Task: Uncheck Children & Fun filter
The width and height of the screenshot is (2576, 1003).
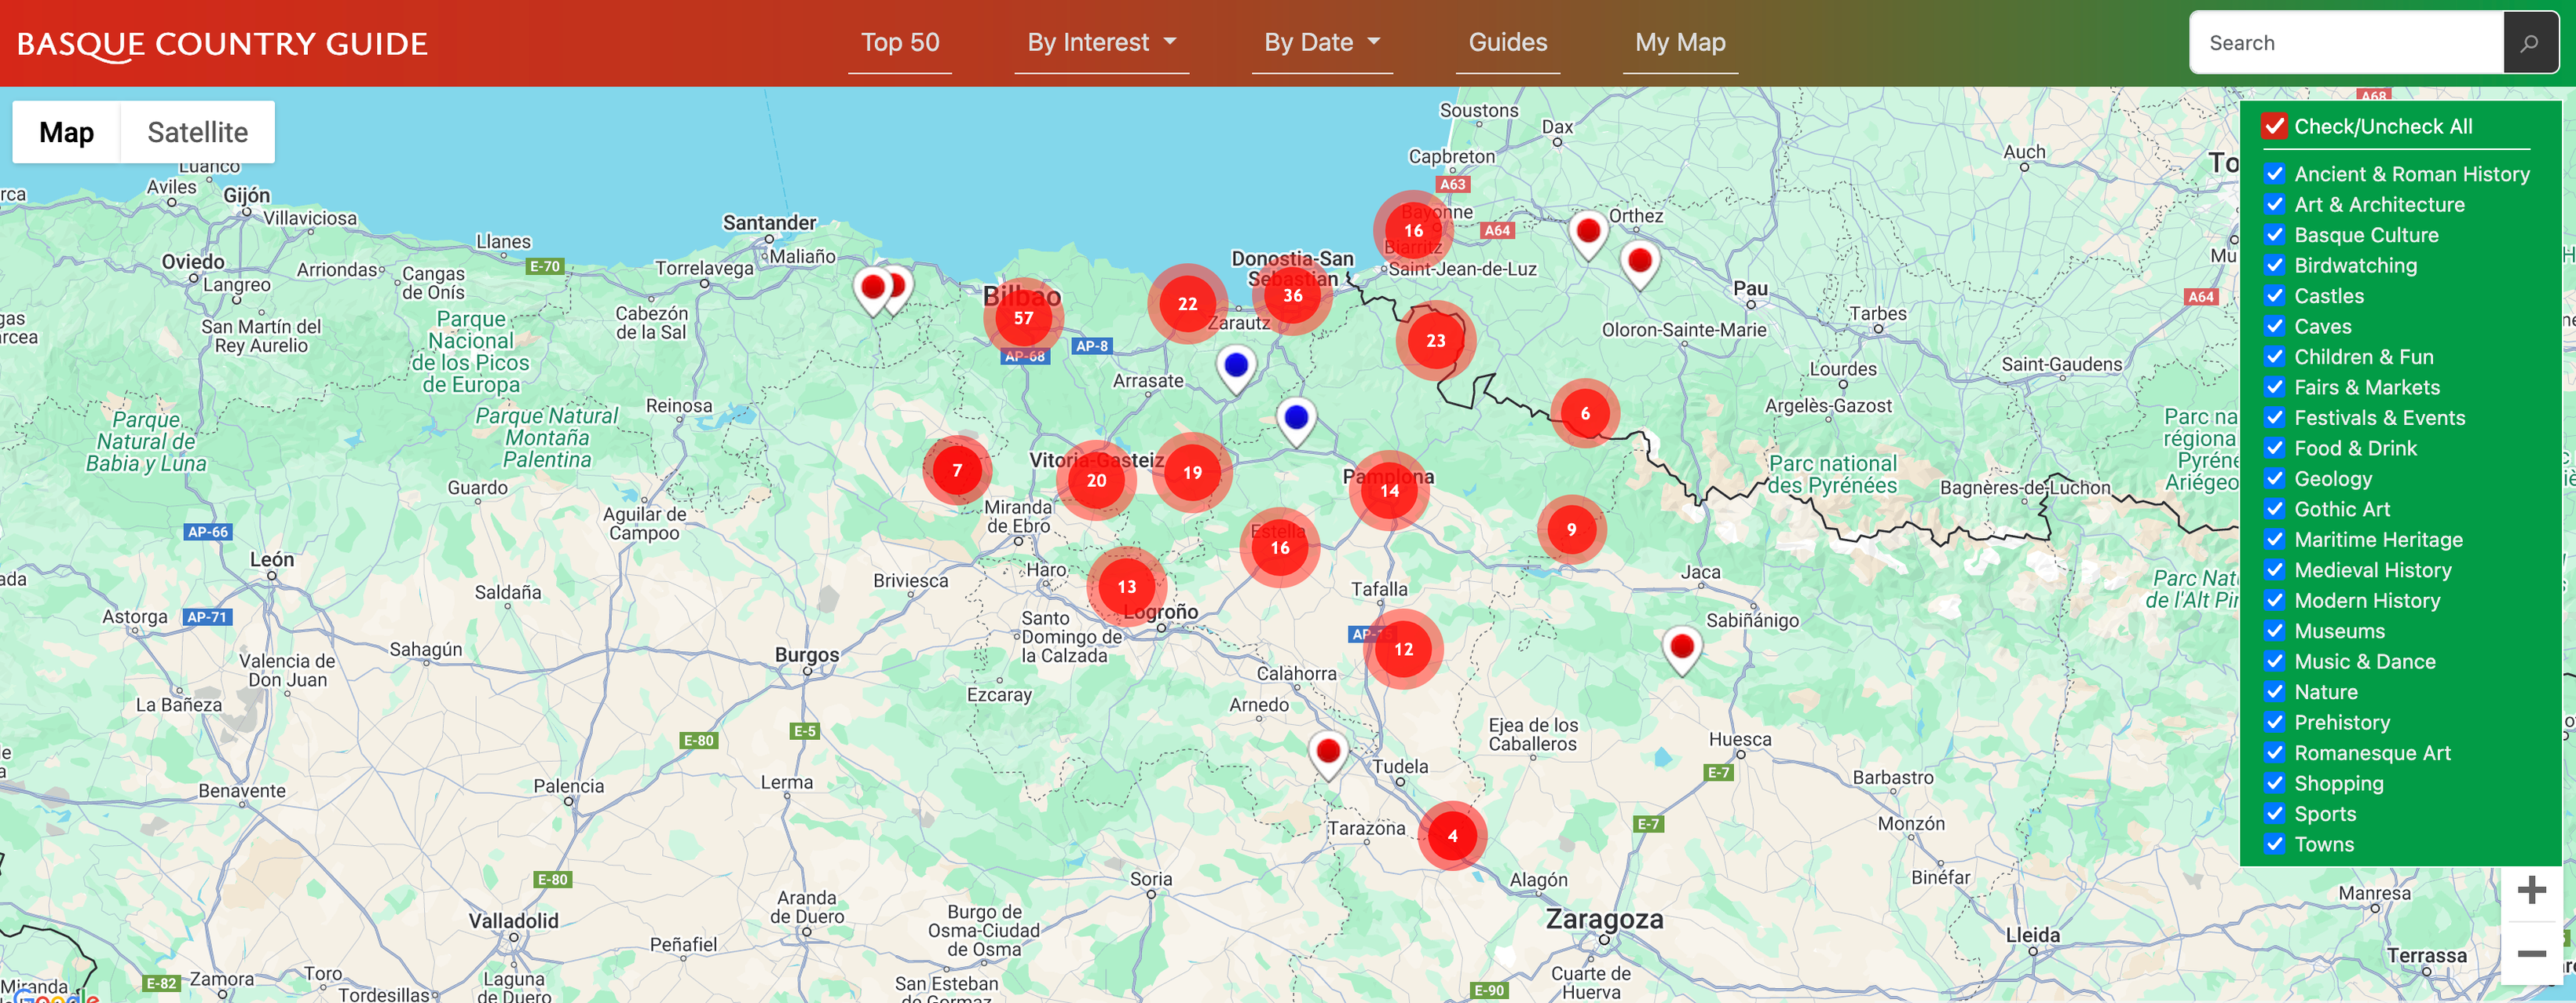Action: pyautogui.click(x=2274, y=356)
